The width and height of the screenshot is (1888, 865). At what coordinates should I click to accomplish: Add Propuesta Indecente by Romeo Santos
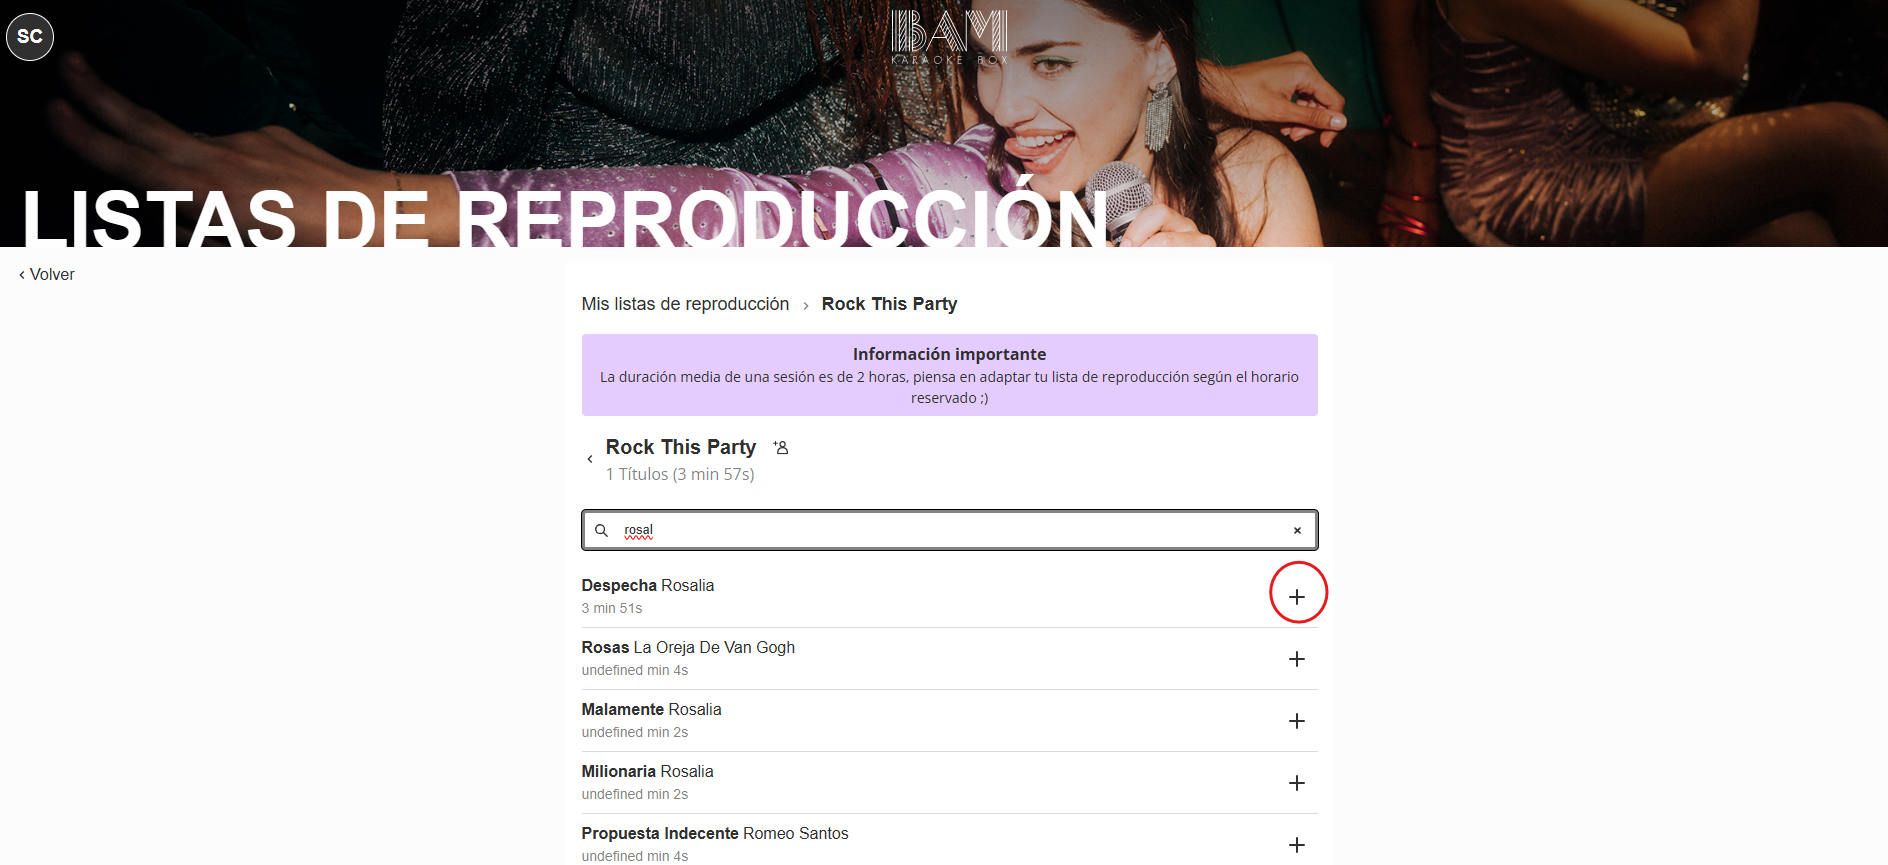point(1297,845)
